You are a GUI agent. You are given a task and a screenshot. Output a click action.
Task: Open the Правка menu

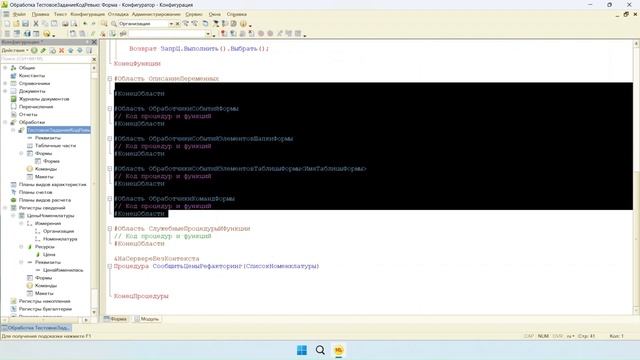[x=40, y=14]
